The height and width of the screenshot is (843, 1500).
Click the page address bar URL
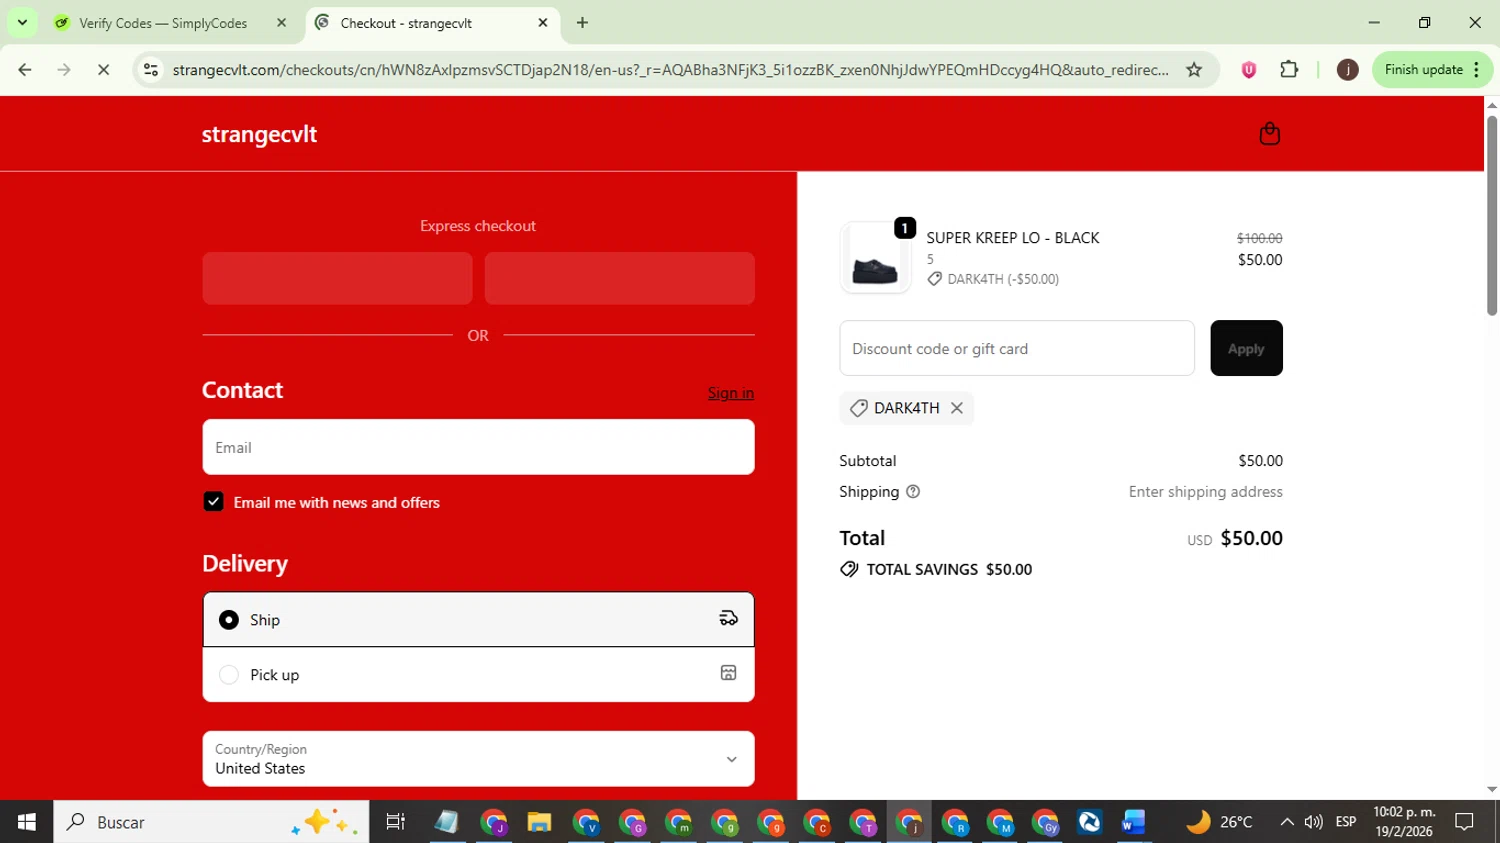pos(670,69)
